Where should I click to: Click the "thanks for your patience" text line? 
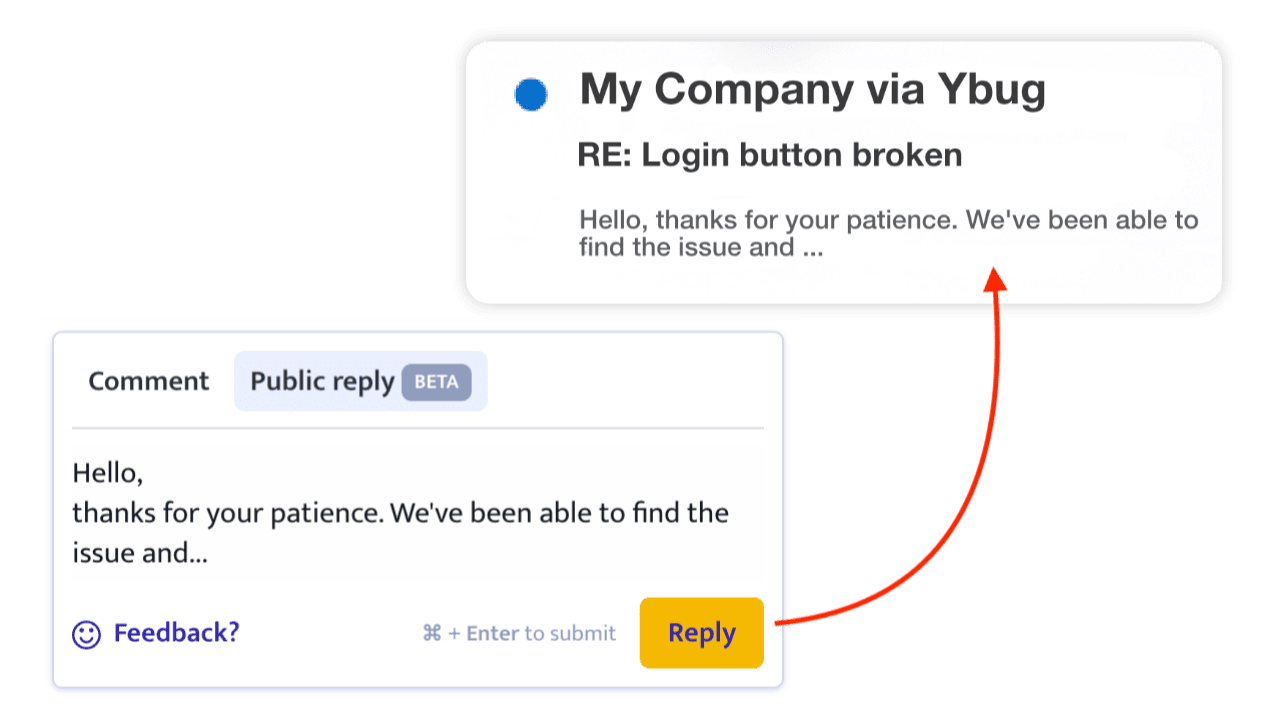[x=400, y=513]
